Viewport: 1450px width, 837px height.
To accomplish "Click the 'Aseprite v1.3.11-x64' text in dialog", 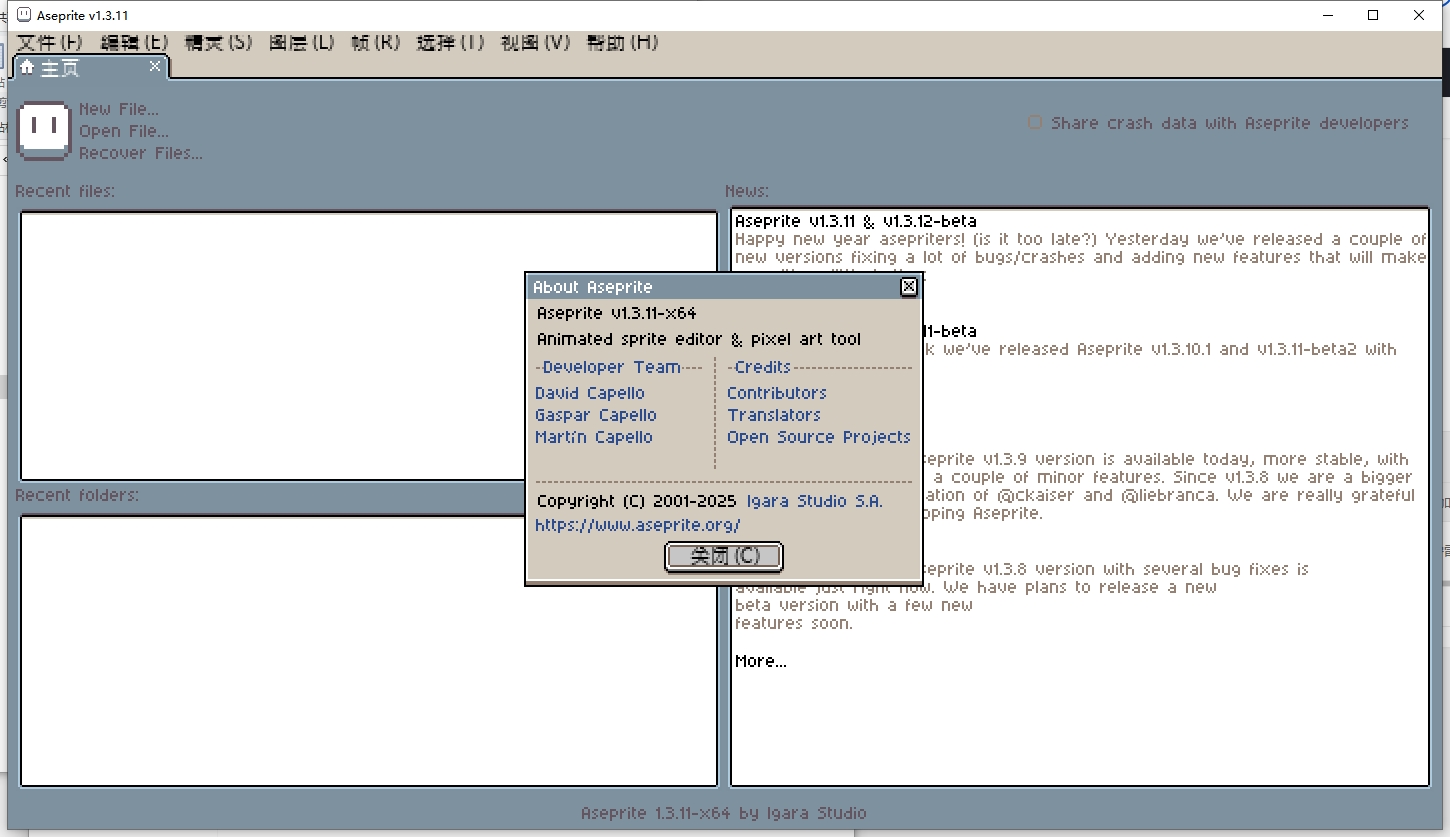I will (x=617, y=313).
